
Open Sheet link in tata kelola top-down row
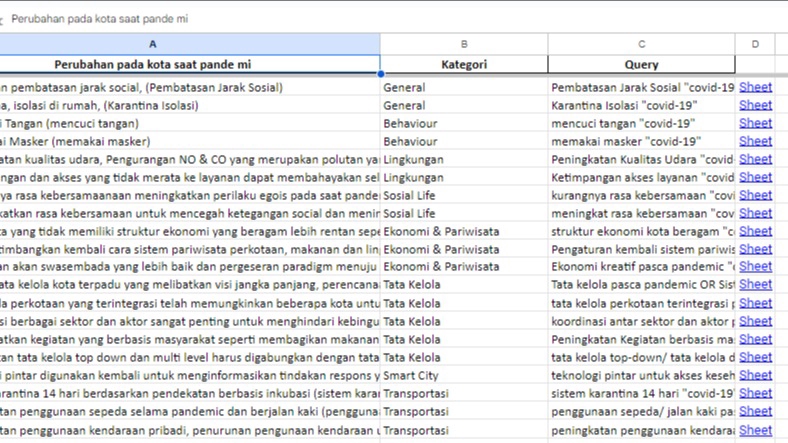point(755,357)
